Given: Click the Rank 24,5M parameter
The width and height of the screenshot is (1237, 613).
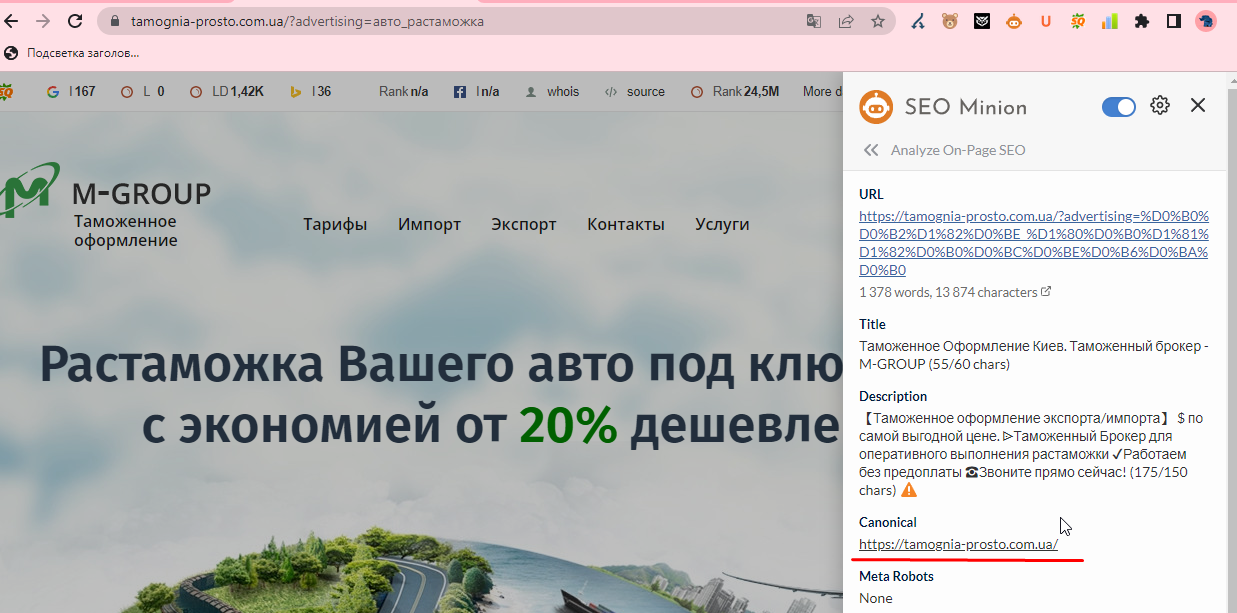Looking at the screenshot, I should (x=735, y=91).
